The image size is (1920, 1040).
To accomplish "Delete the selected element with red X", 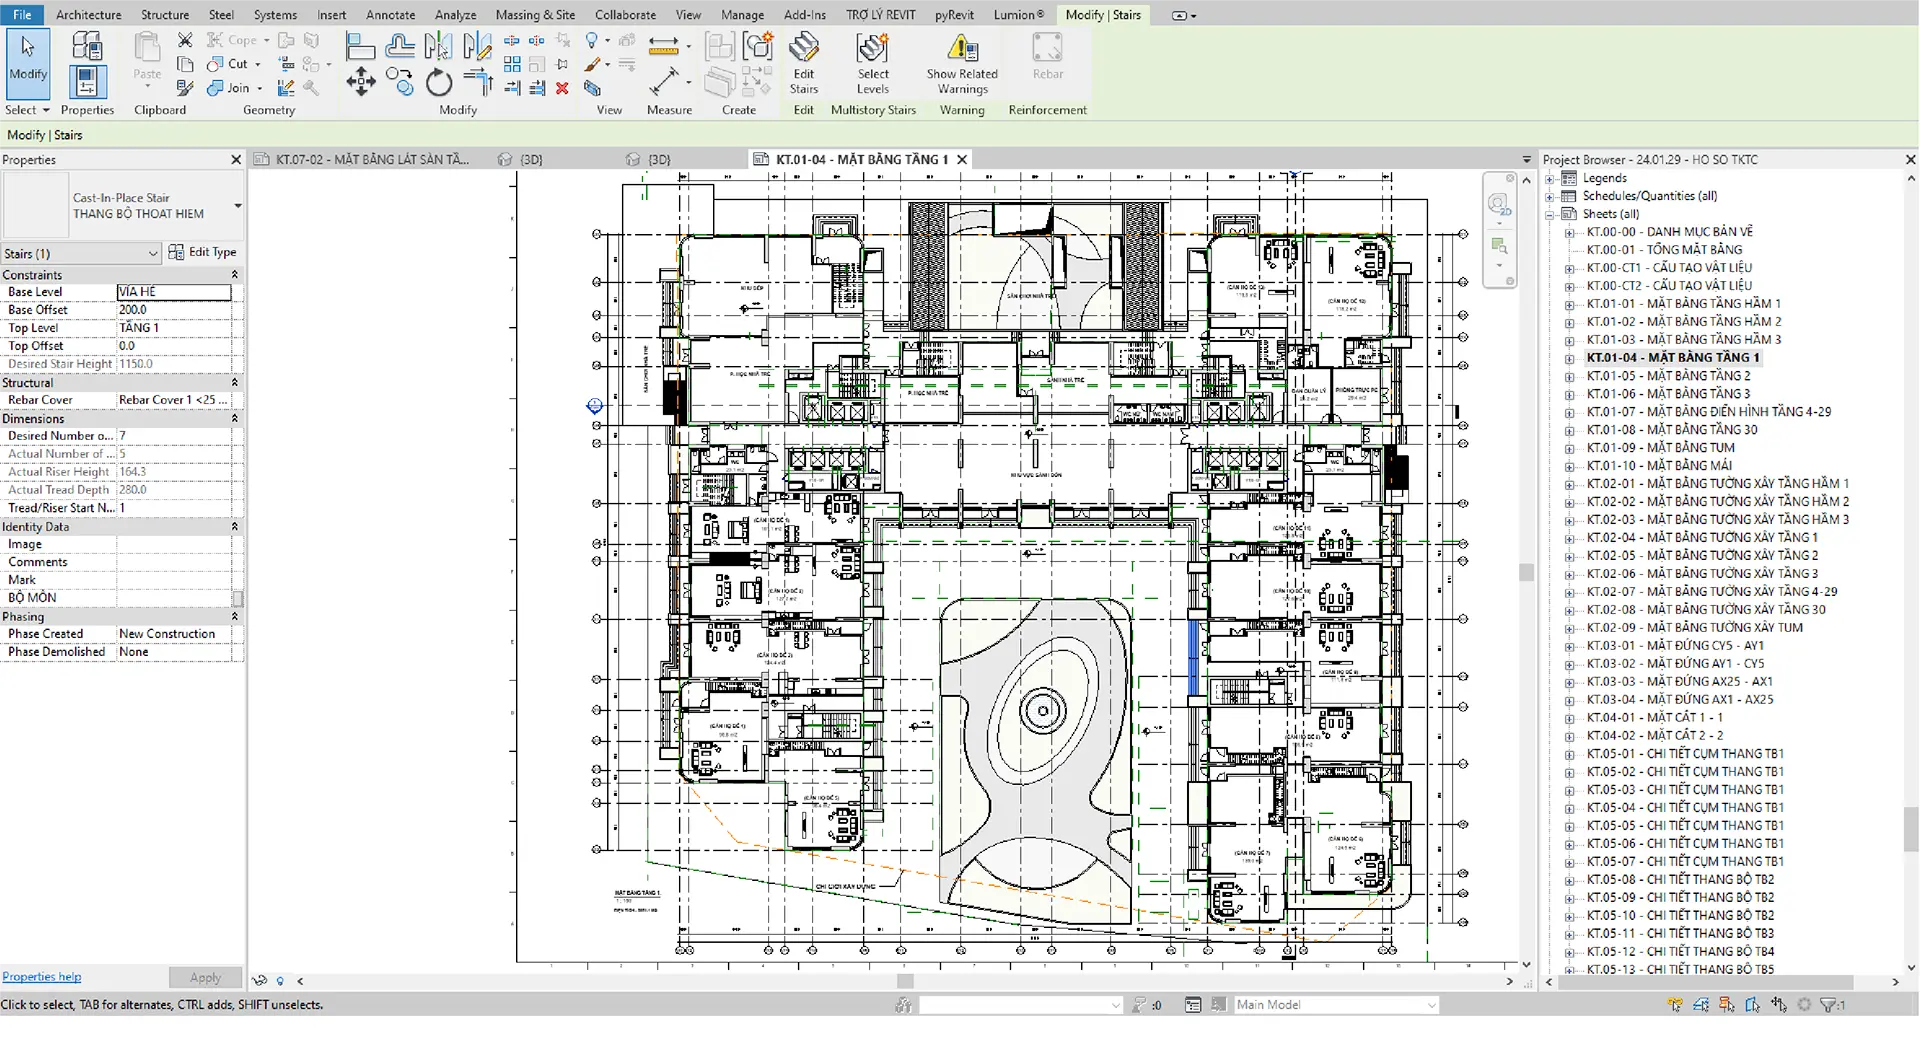I will coord(562,88).
